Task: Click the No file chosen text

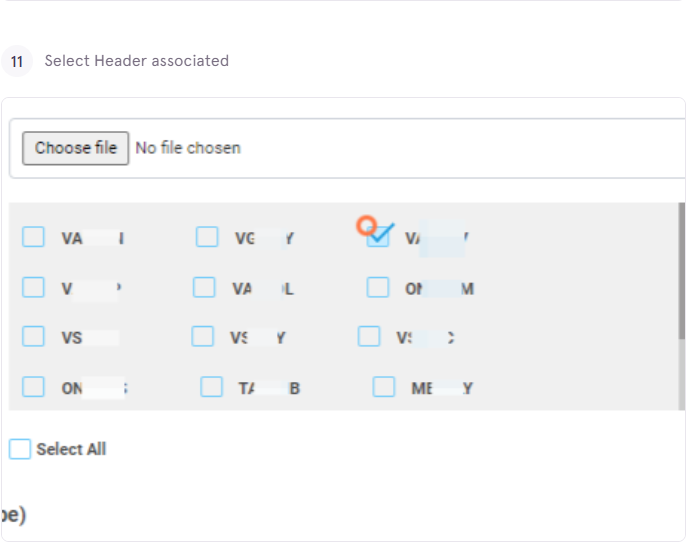Action: coord(188,148)
